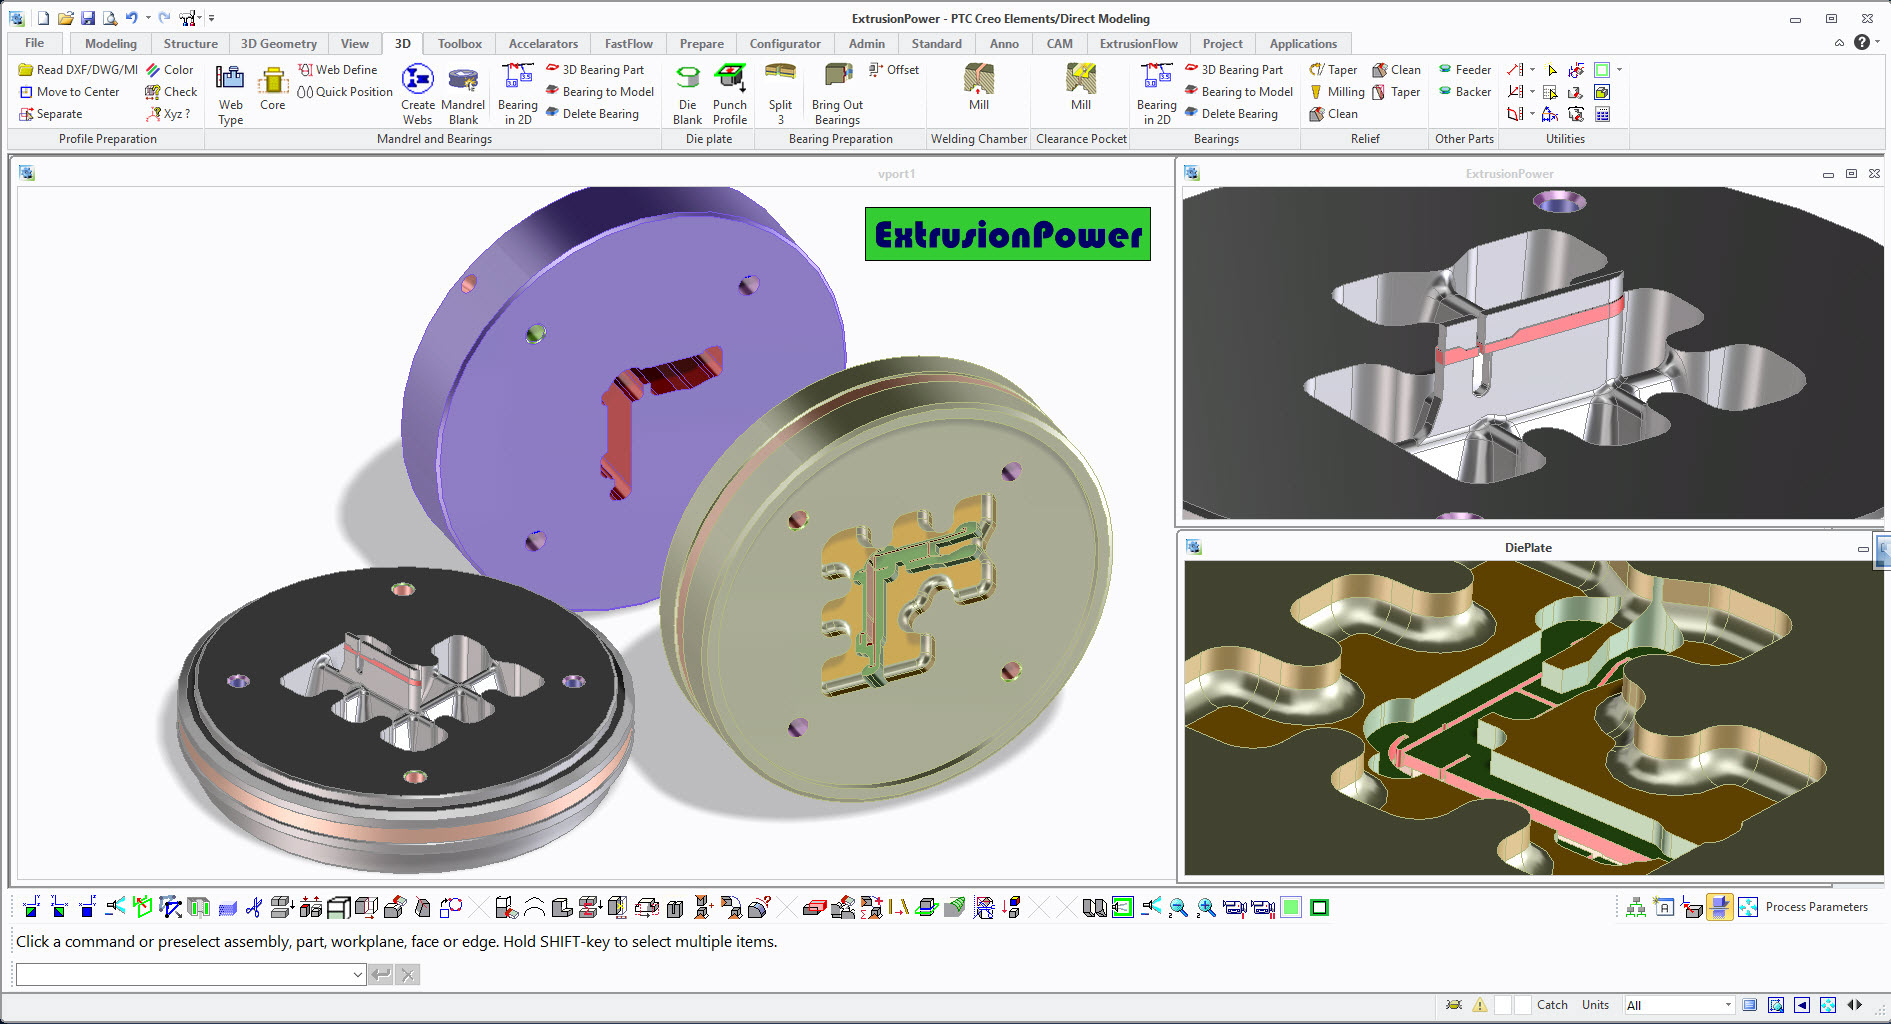Click the Milling relief tool

coord(1337,92)
